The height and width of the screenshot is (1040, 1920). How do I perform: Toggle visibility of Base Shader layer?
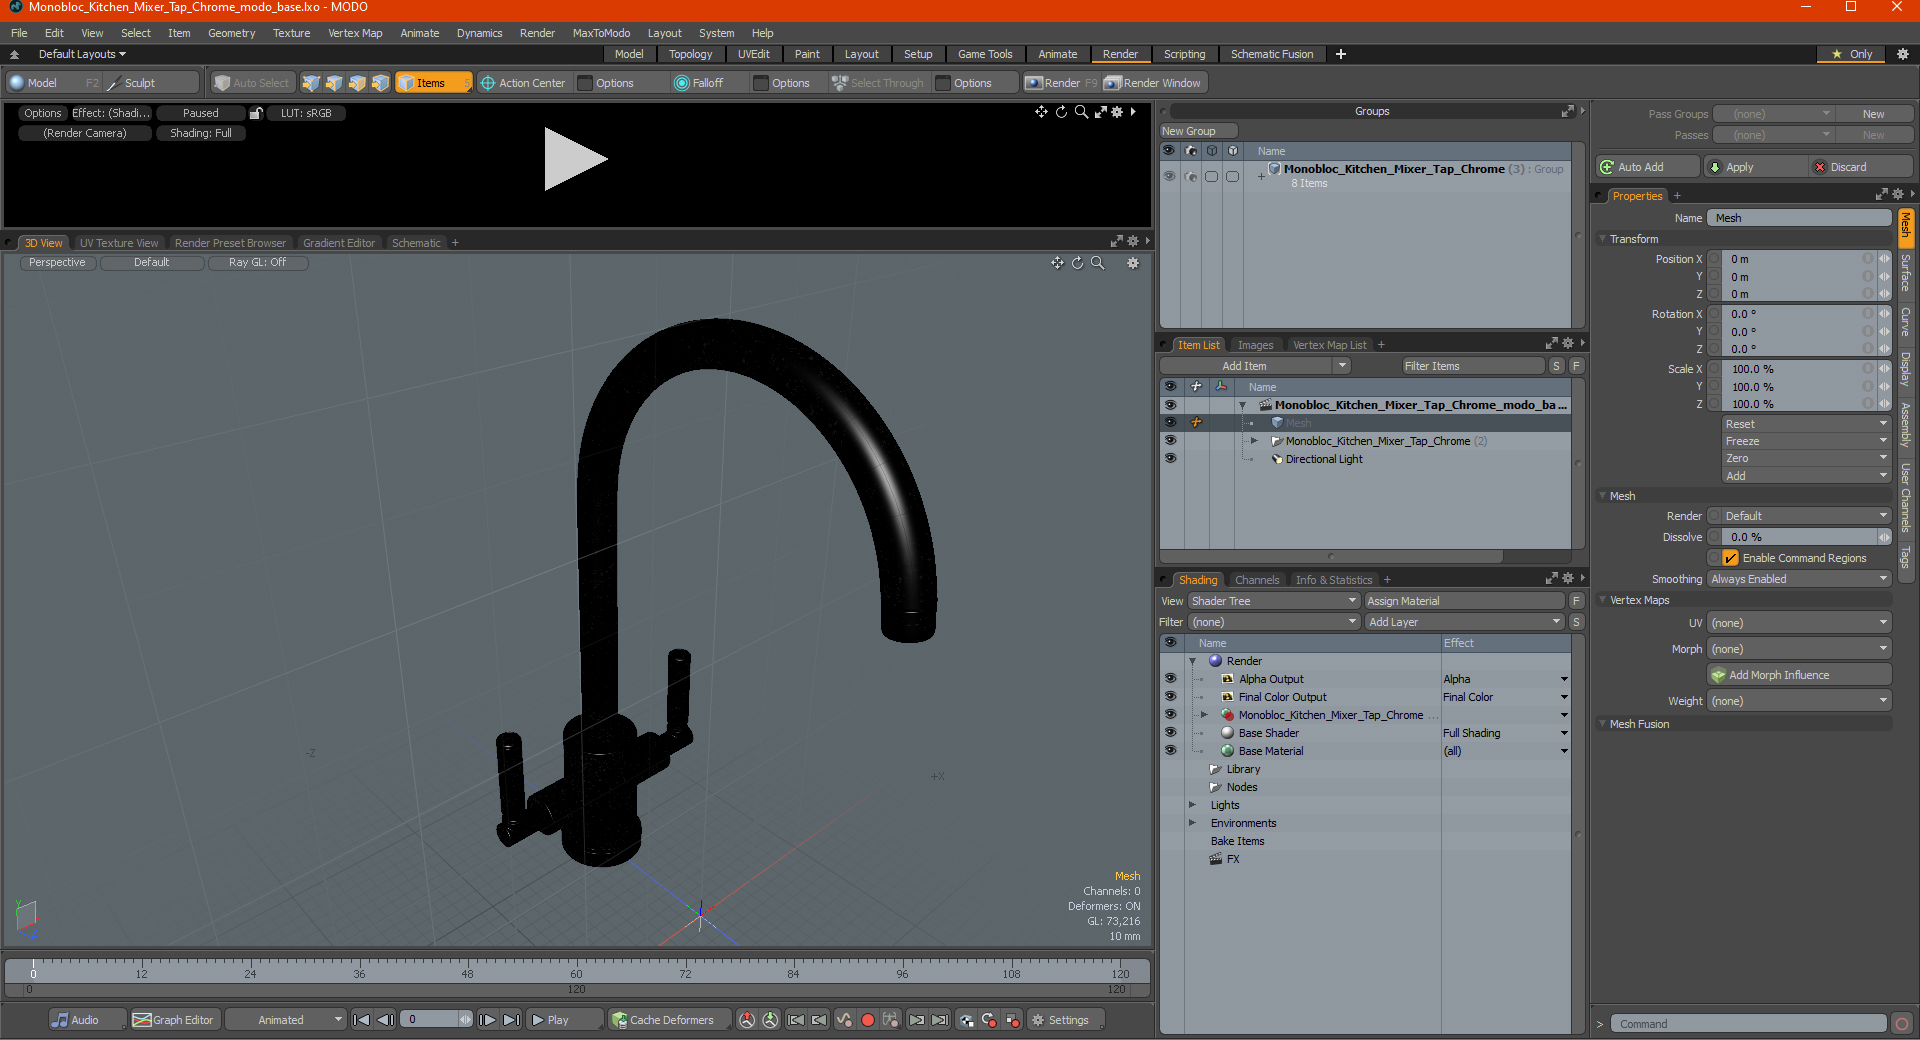(x=1170, y=733)
